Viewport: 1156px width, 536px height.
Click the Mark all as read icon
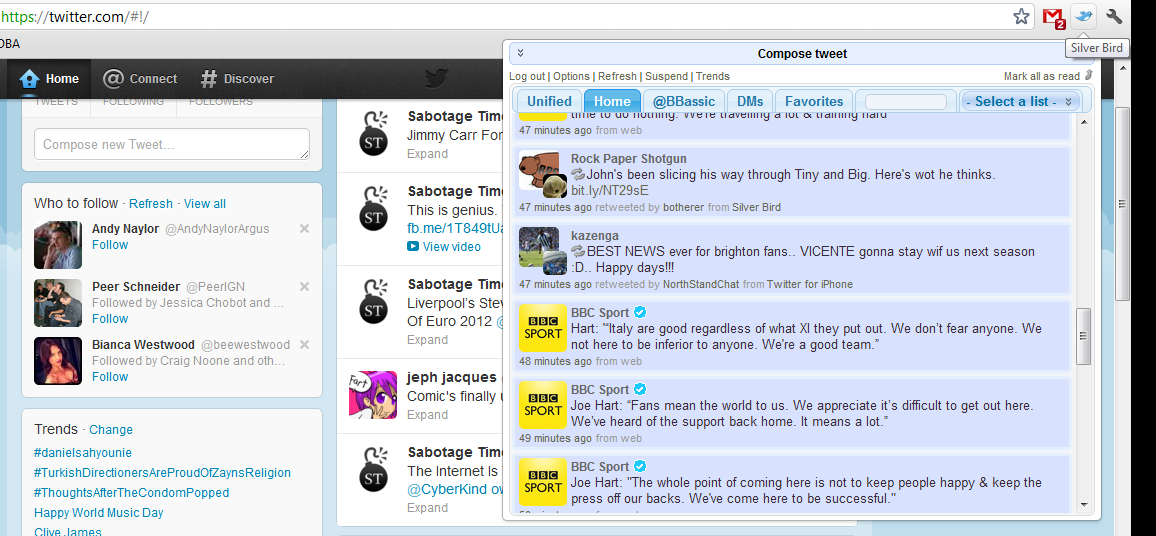pyautogui.click(x=1089, y=75)
